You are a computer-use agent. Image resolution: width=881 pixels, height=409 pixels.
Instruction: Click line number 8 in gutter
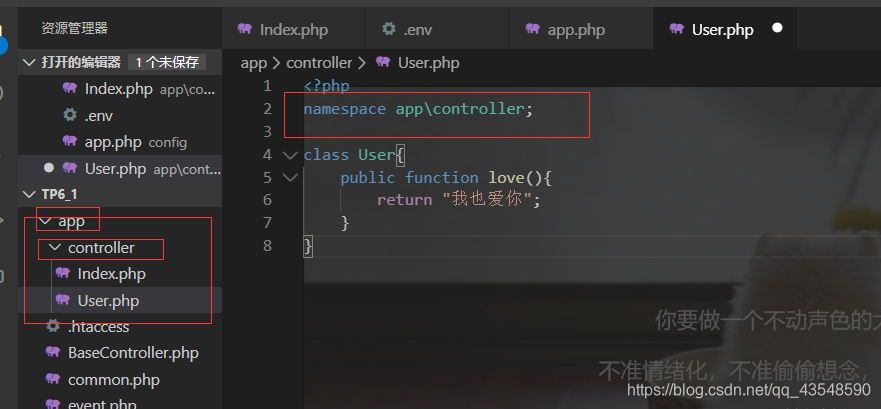pyautogui.click(x=267, y=246)
